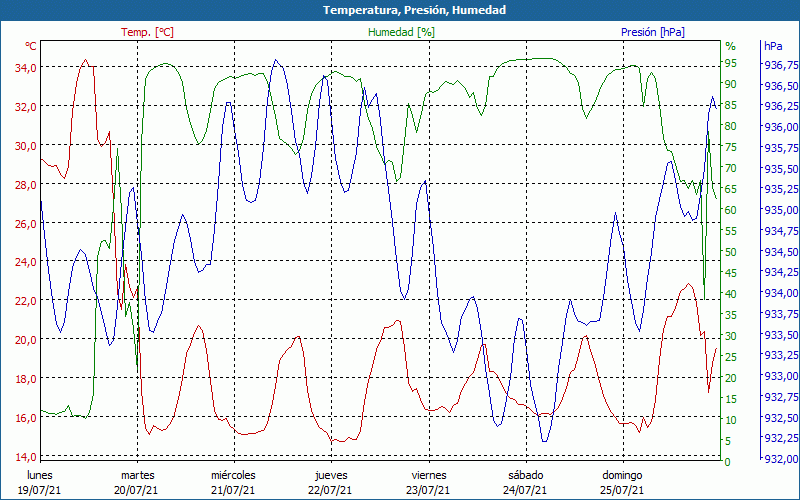This screenshot has width=800, height=500.
Task: Click temperature axis value '14,0'
Action: click(25, 457)
